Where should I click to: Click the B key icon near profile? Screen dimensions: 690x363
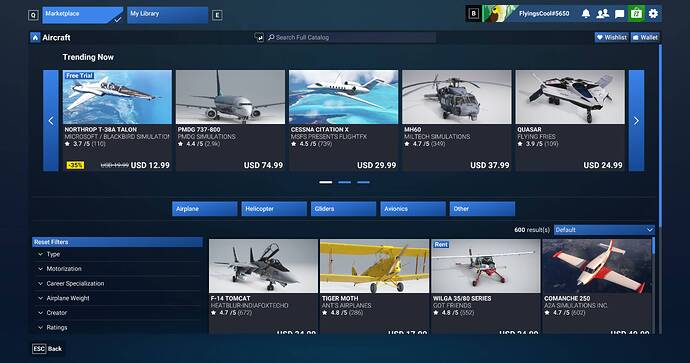(x=473, y=14)
